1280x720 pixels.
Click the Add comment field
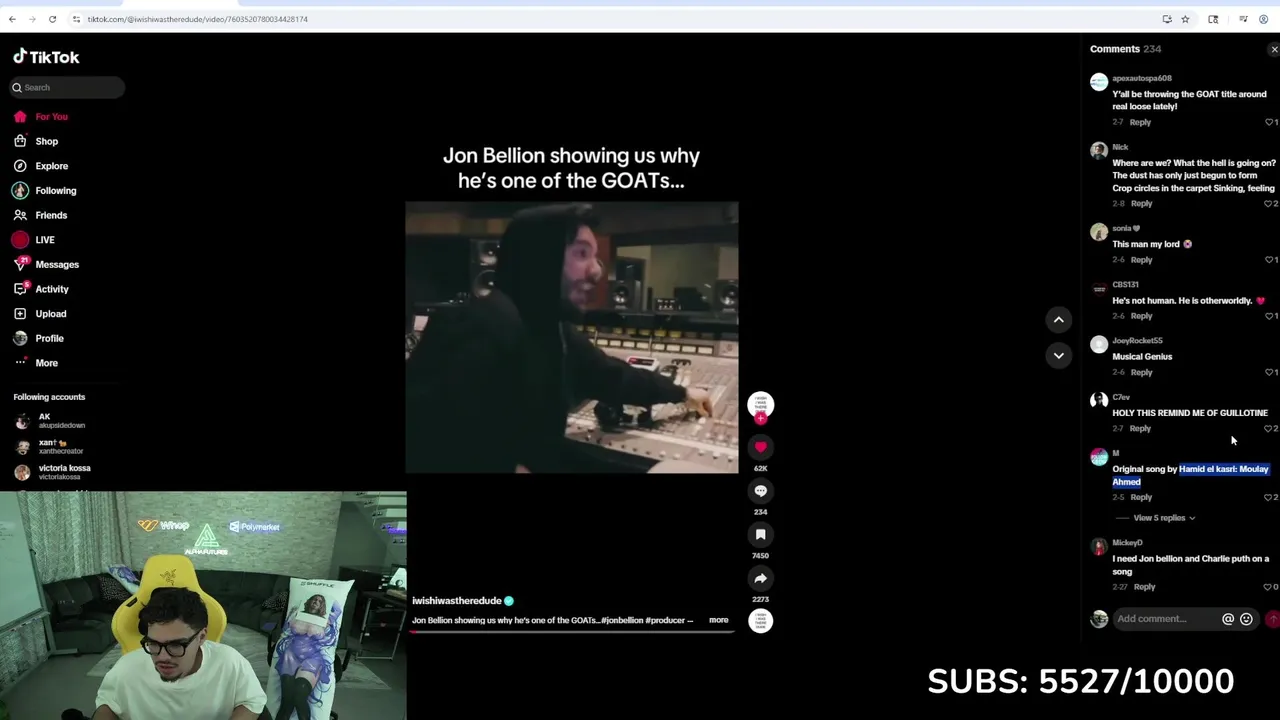pyautogui.click(x=1166, y=619)
